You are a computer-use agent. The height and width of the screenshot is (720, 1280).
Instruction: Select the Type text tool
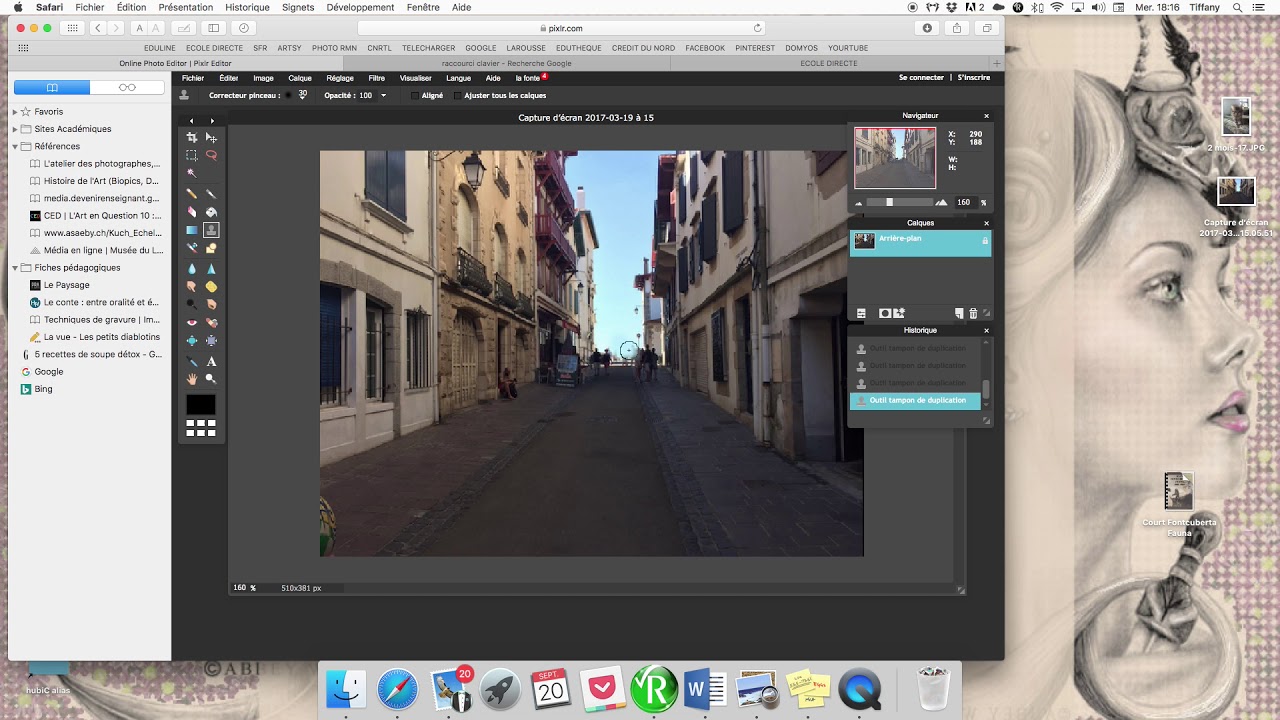(x=211, y=361)
